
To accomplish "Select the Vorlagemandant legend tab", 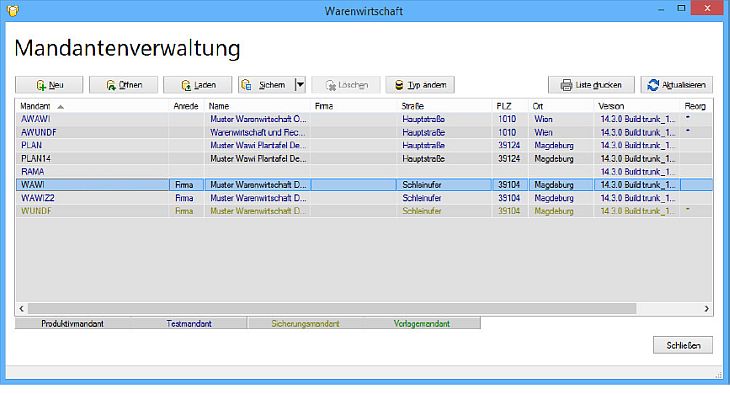I will [x=422, y=323].
